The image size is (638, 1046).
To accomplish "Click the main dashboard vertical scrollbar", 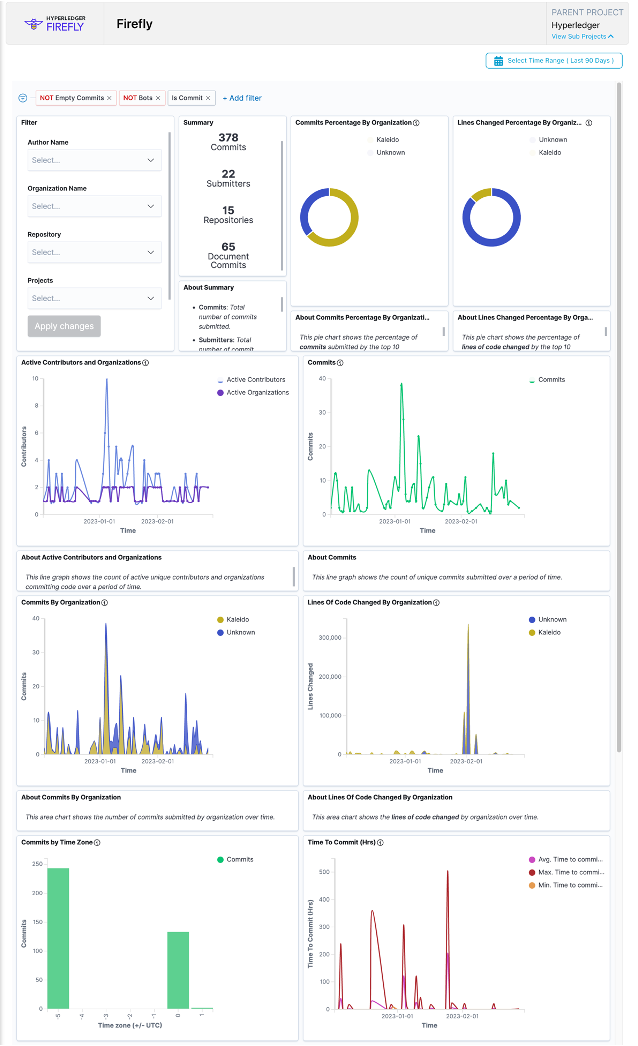I will 619,417.
